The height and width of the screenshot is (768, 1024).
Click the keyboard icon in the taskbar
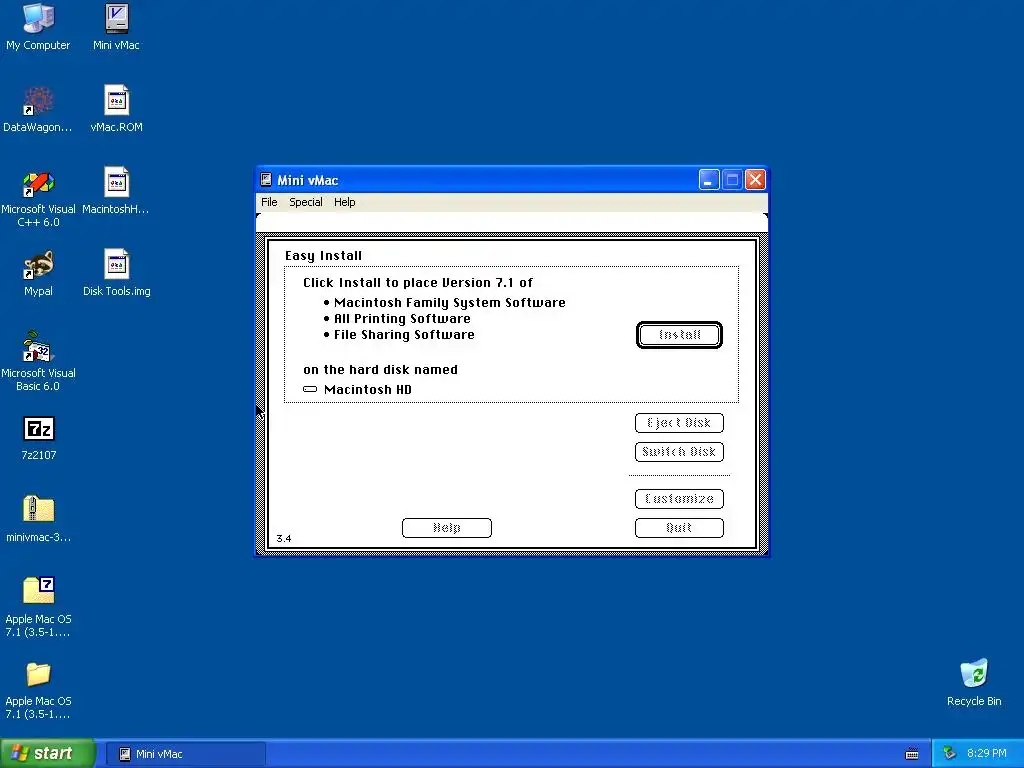point(912,754)
